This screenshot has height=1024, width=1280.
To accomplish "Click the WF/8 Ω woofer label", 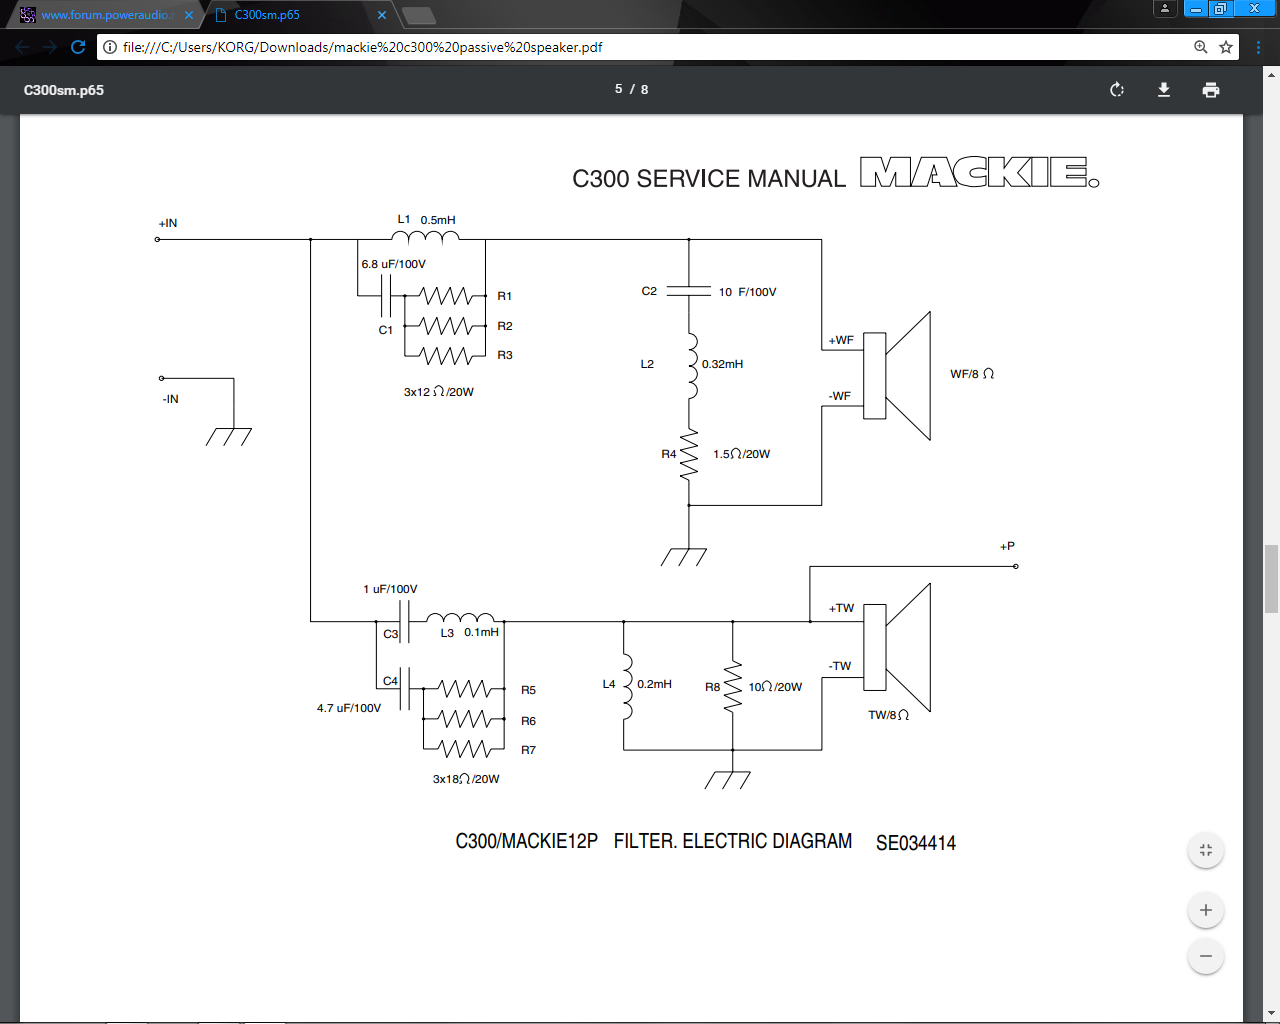I will click(x=972, y=374).
